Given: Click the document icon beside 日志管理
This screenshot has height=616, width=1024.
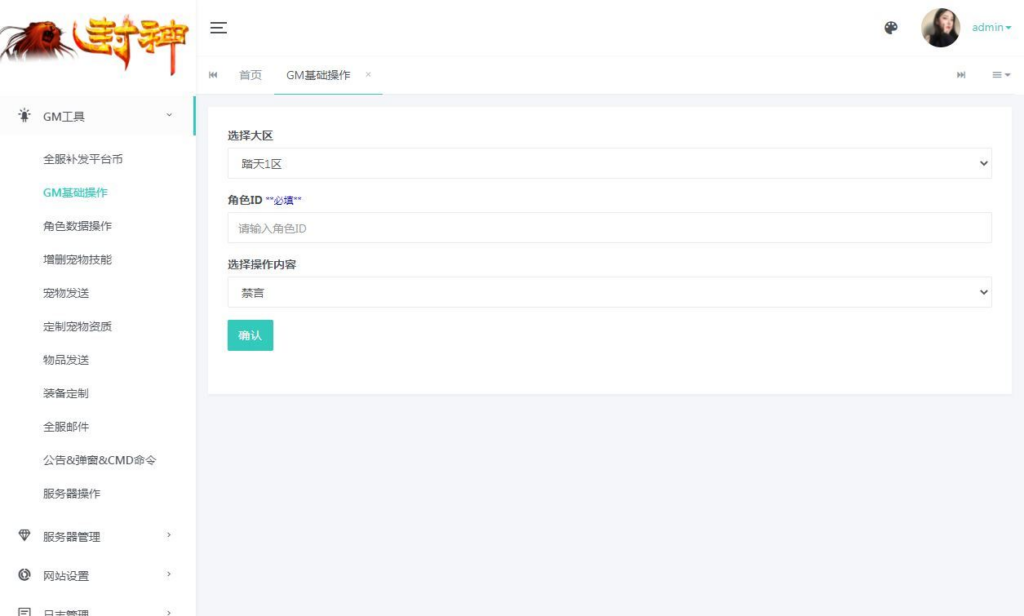Looking at the screenshot, I should click(x=23, y=611).
